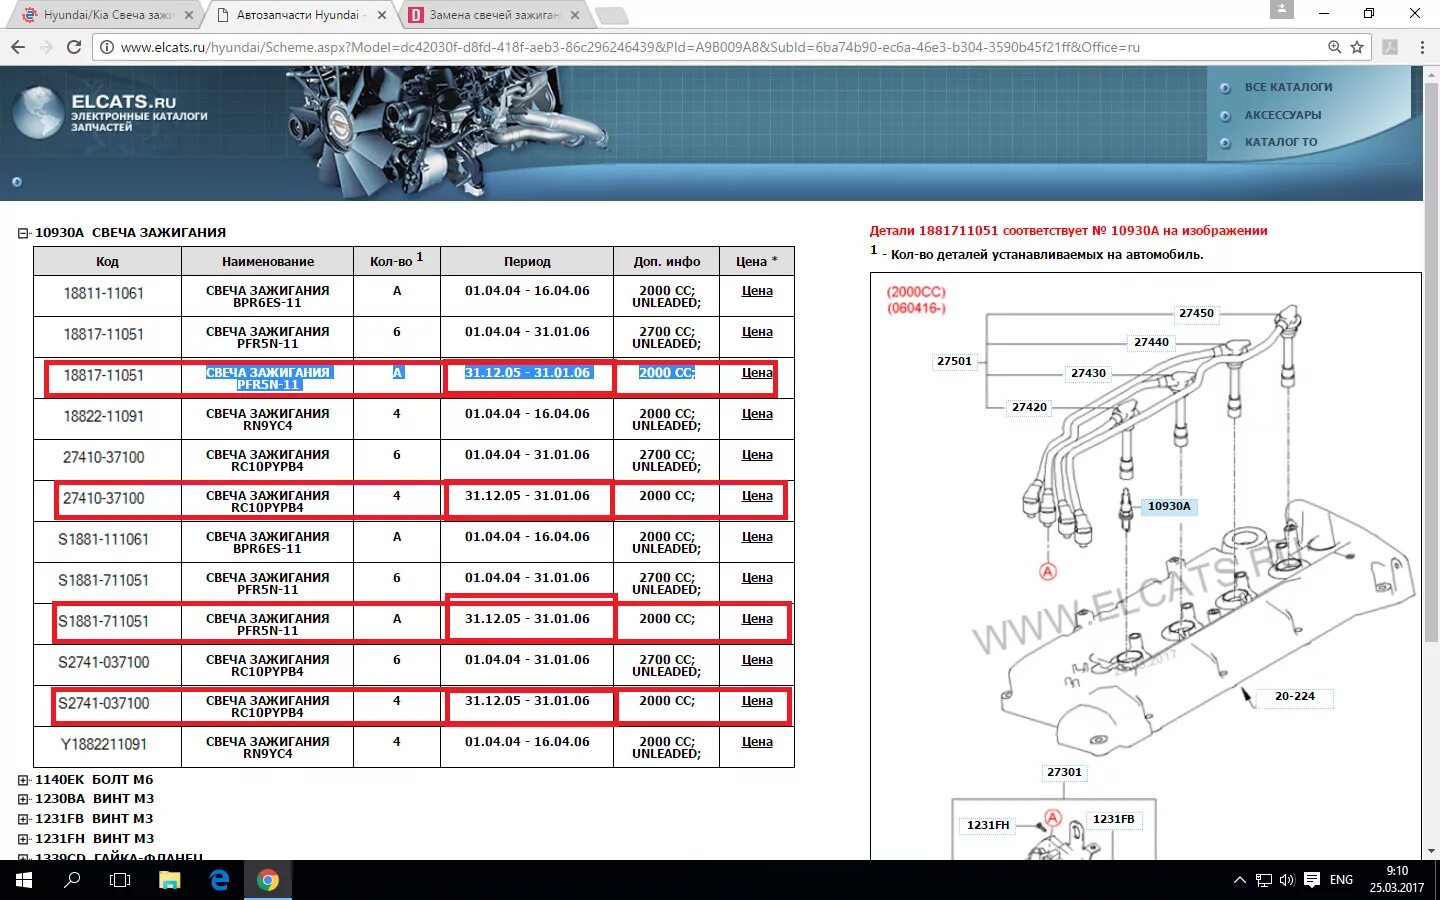
Task: Click the zoom magnifier icon in address bar
Action: point(1334,47)
